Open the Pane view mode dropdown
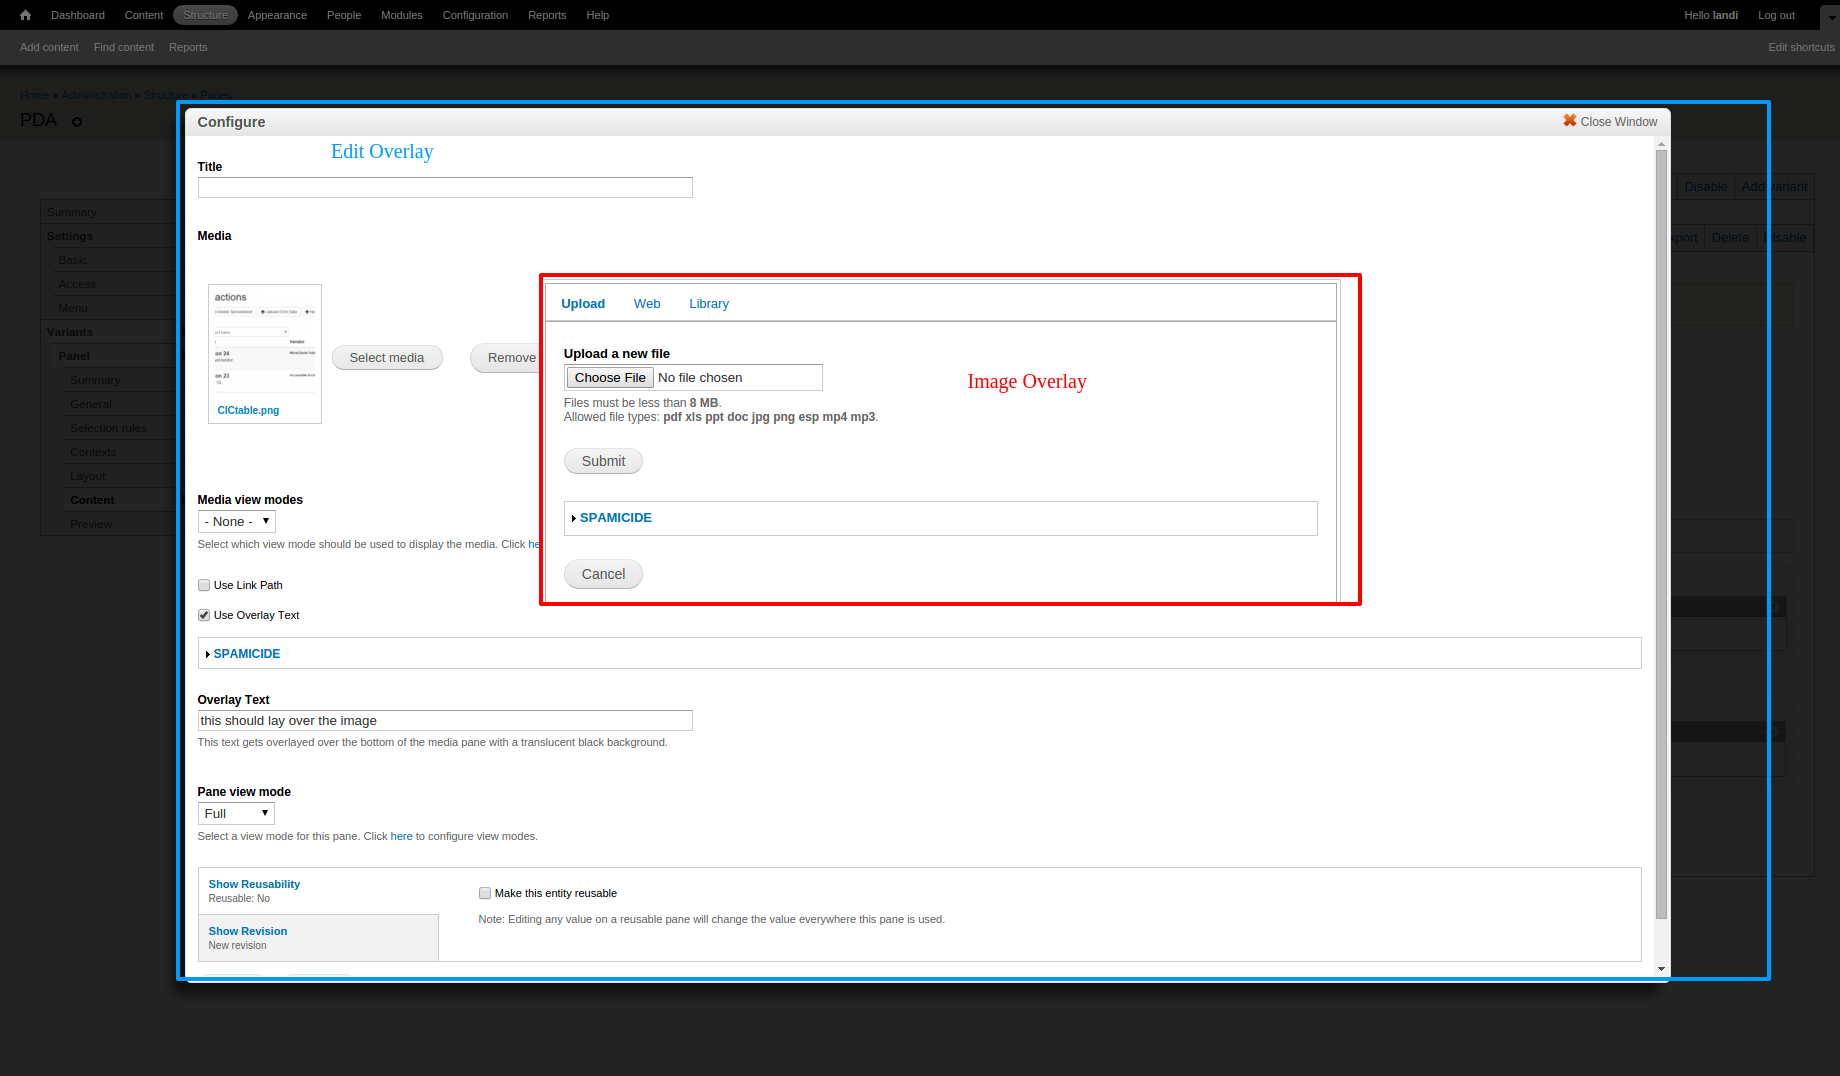 (x=236, y=813)
